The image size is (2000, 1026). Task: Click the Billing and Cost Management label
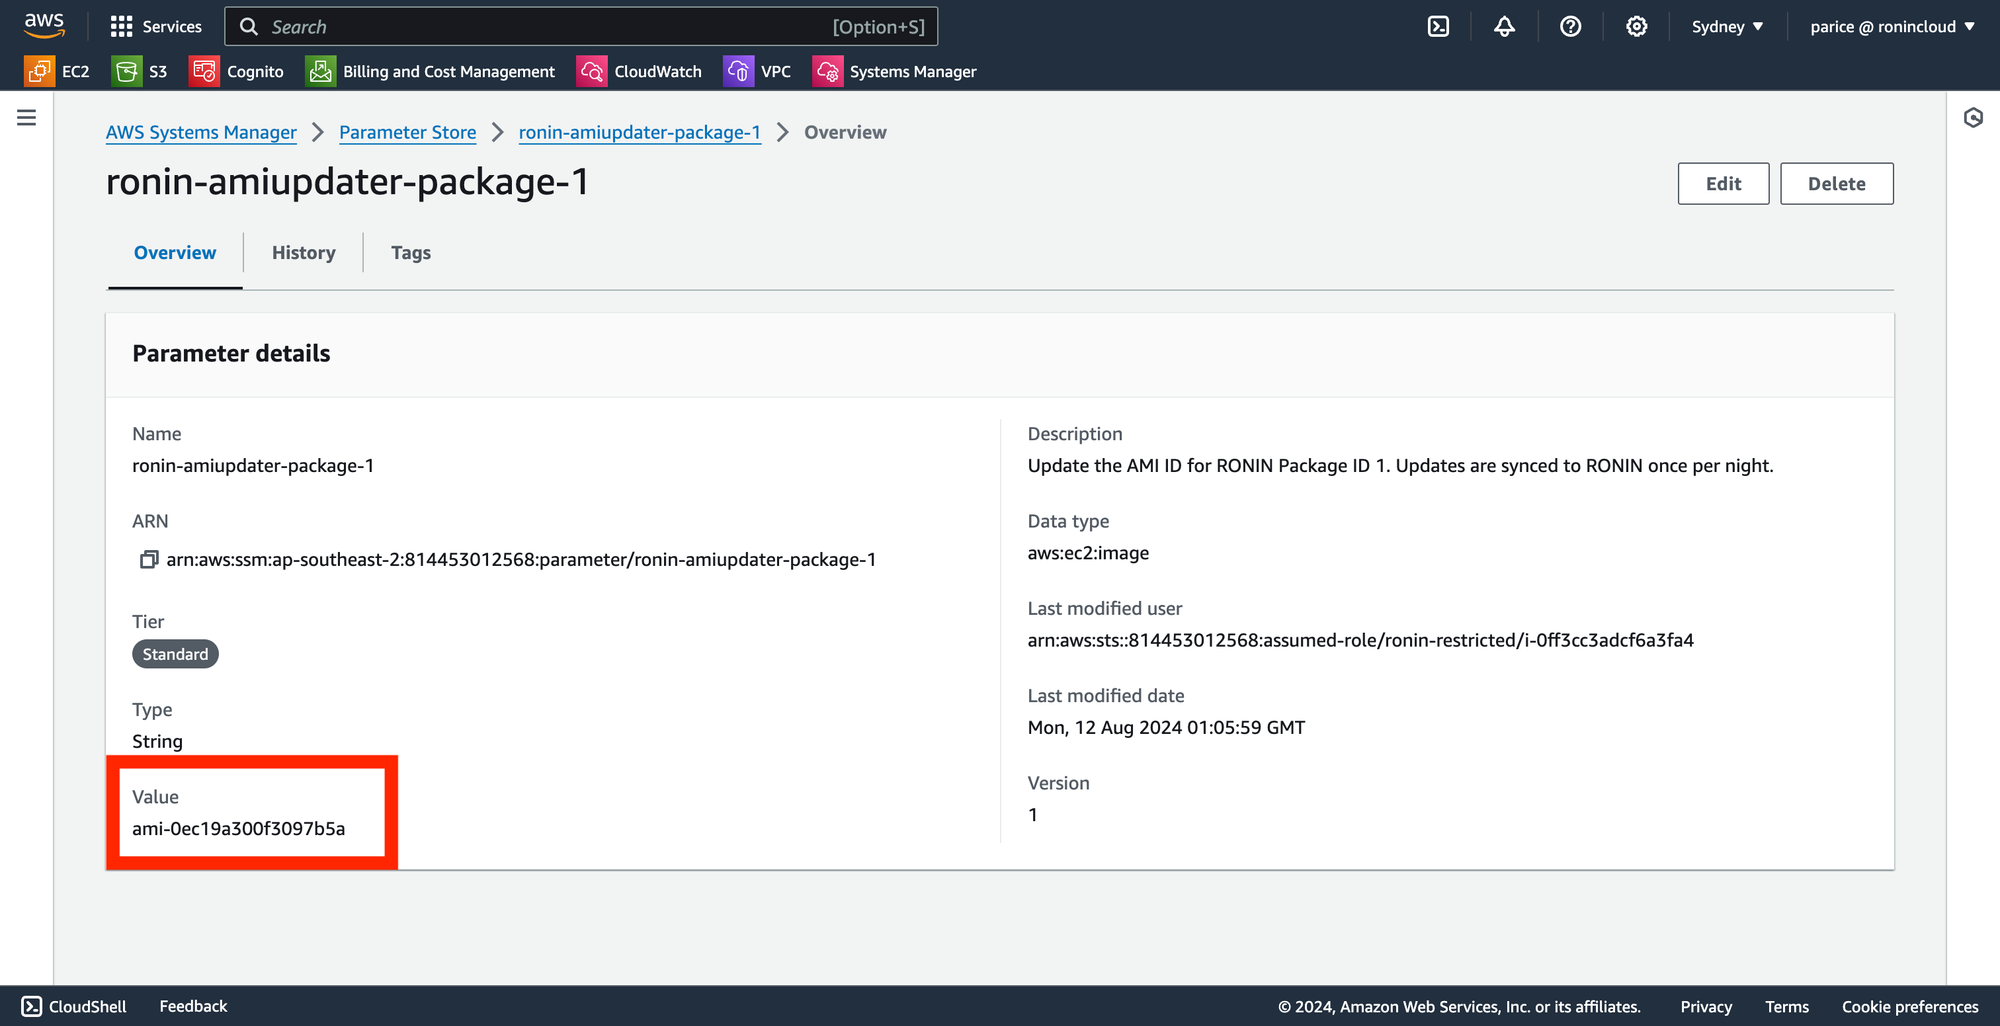(x=449, y=72)
